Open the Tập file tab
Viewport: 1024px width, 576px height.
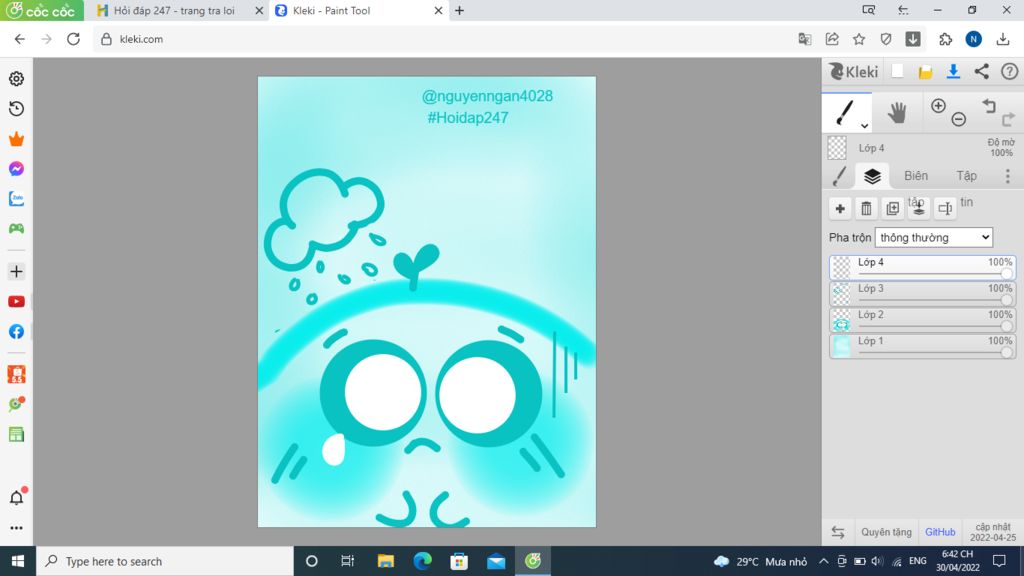[x=967, y=176]
